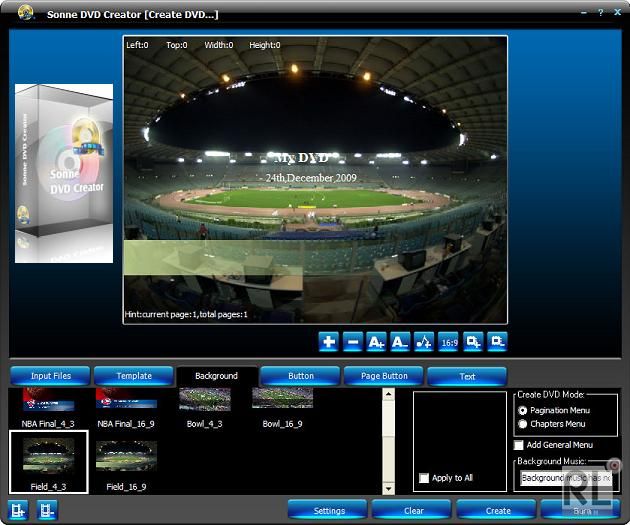Click the remove text A- icon
Screen dimensions: 630x525
pos(400,342)
